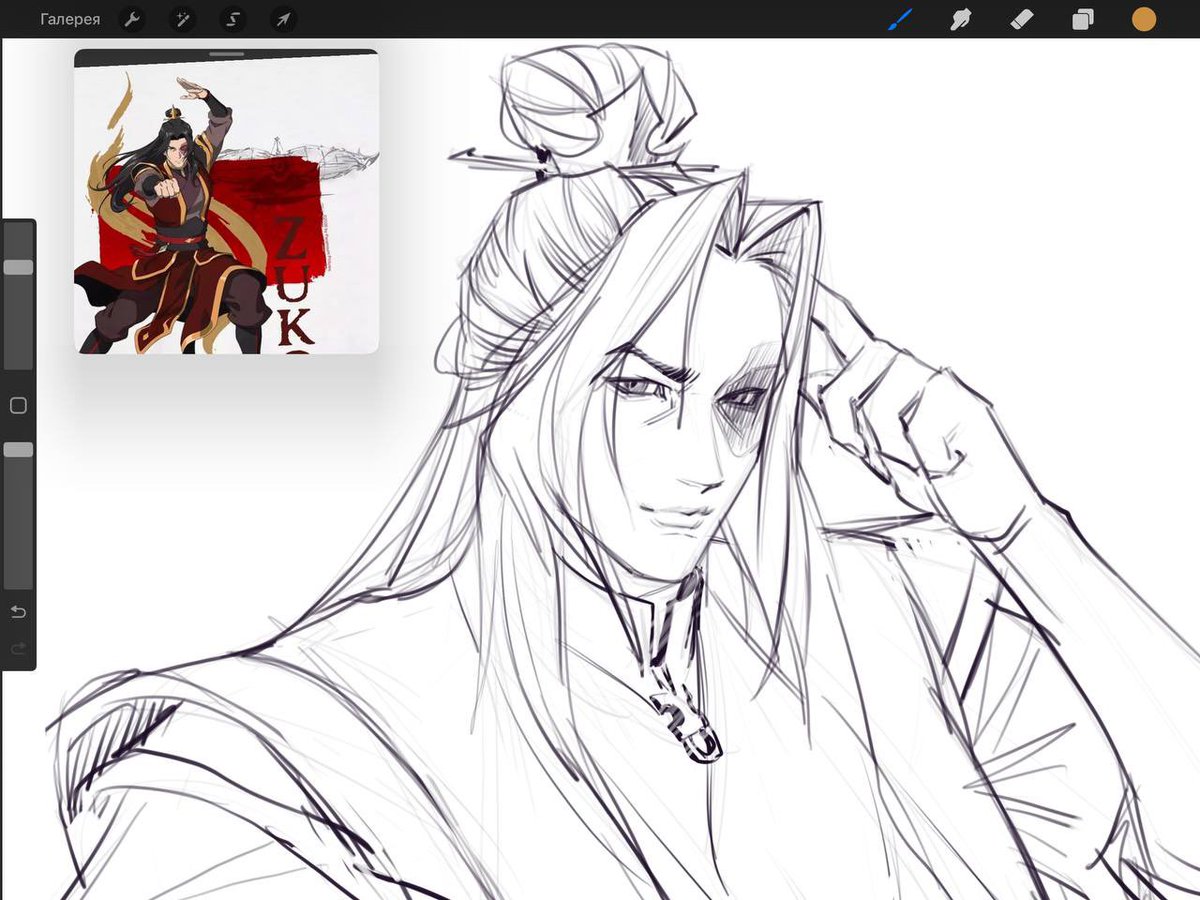Undo the last stroke
Image resolution: width=1200 pixels, height=900 pixels.
click(18, 612)
